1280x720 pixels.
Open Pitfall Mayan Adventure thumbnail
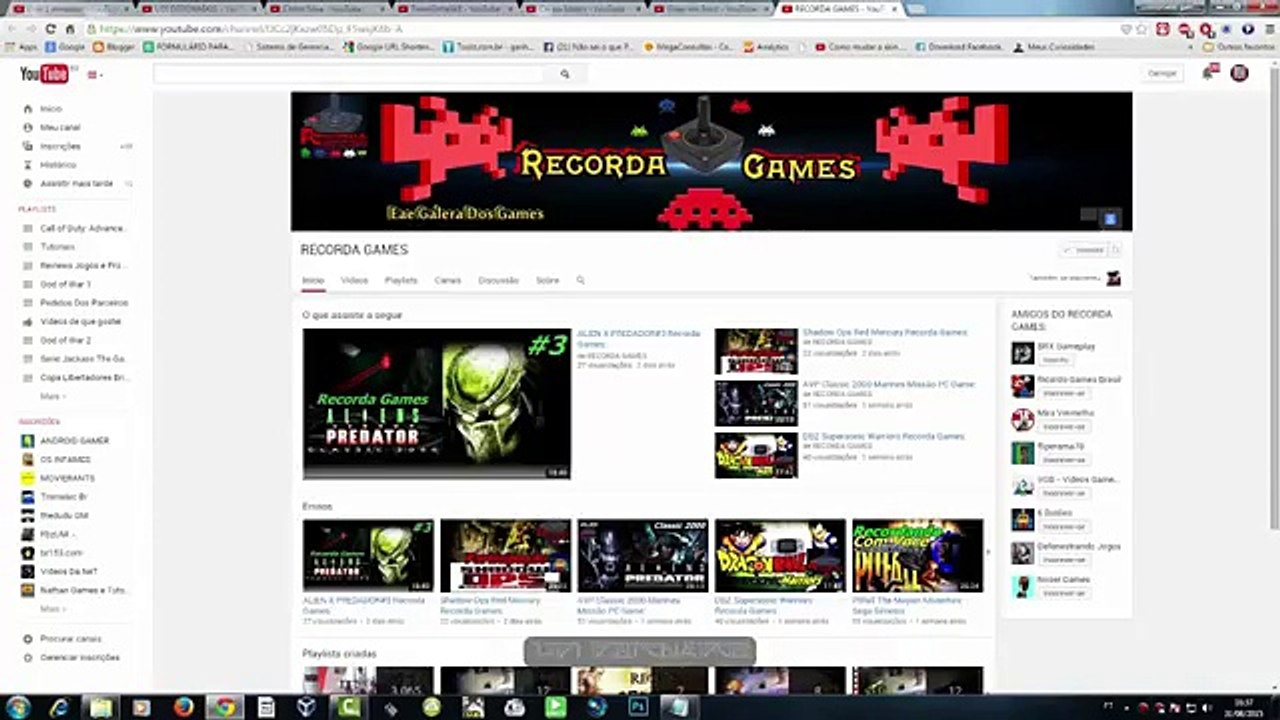(917, 555)
